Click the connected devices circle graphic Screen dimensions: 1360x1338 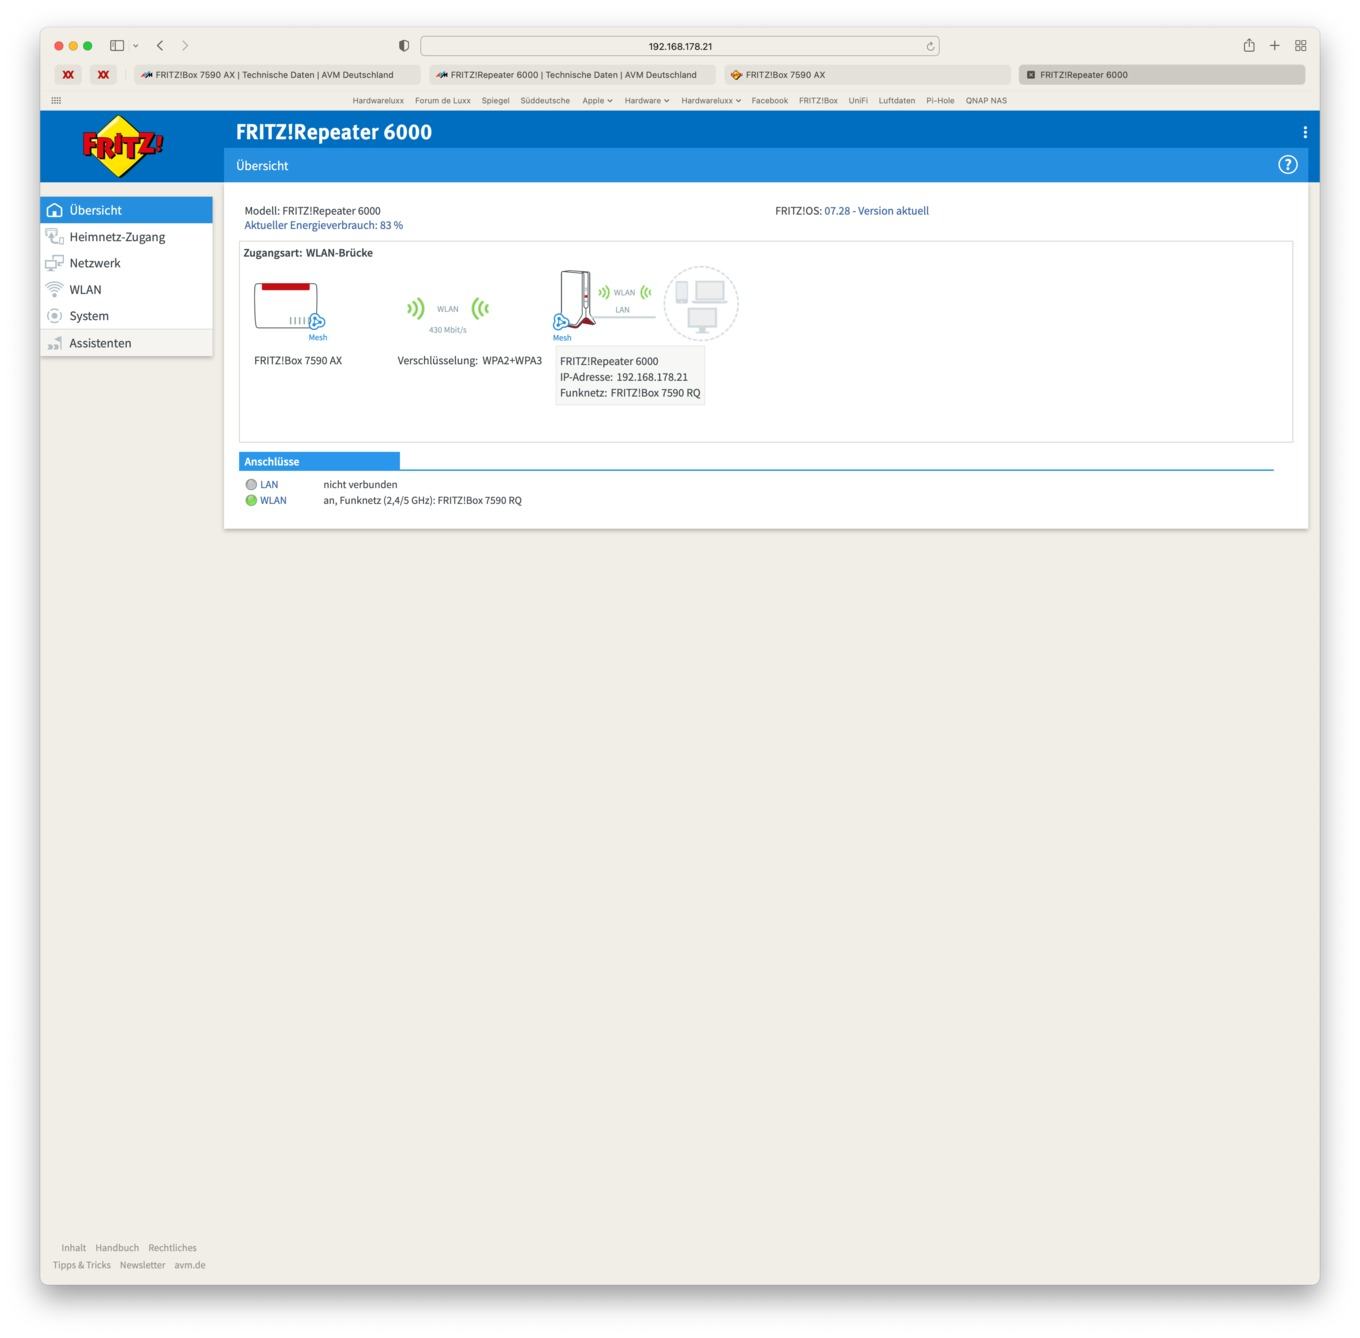(701, 304)
